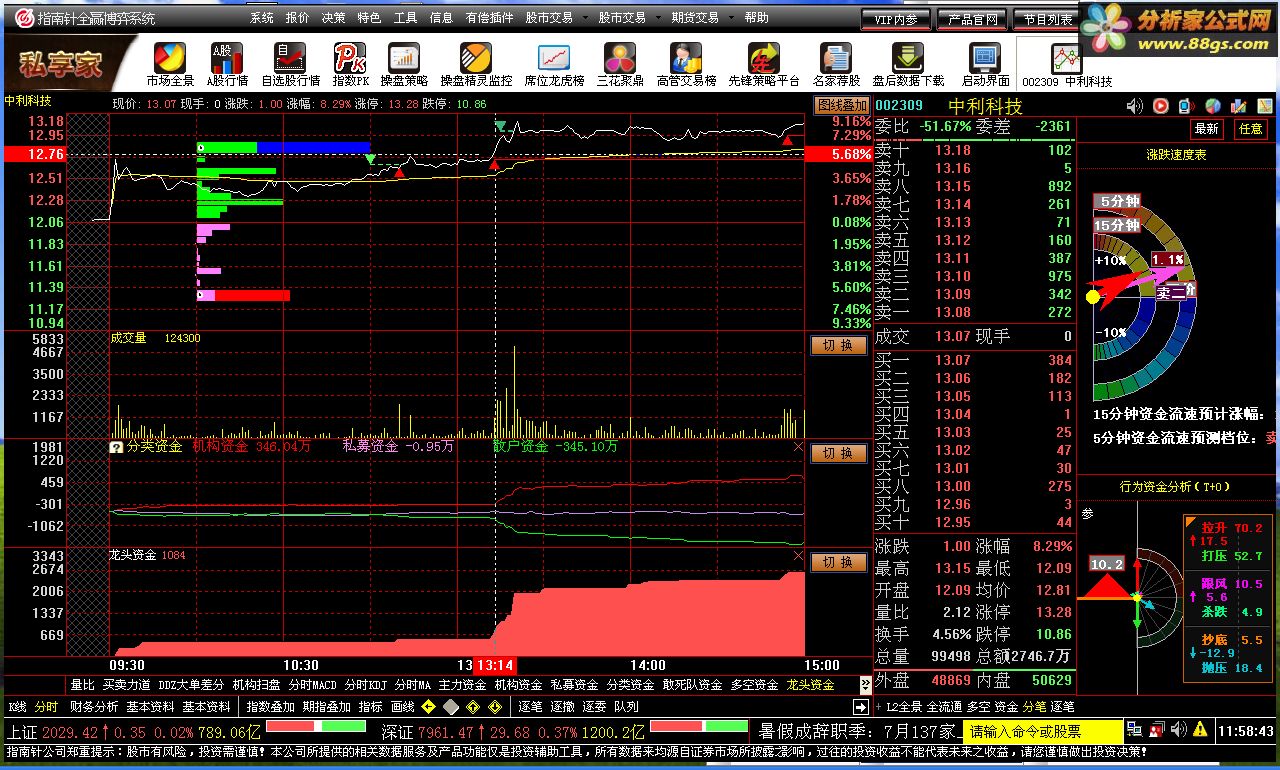Close 分类资金 panel with X
Image resolution: width=1280 pixels, height=770 pixels.
[798, 447]
